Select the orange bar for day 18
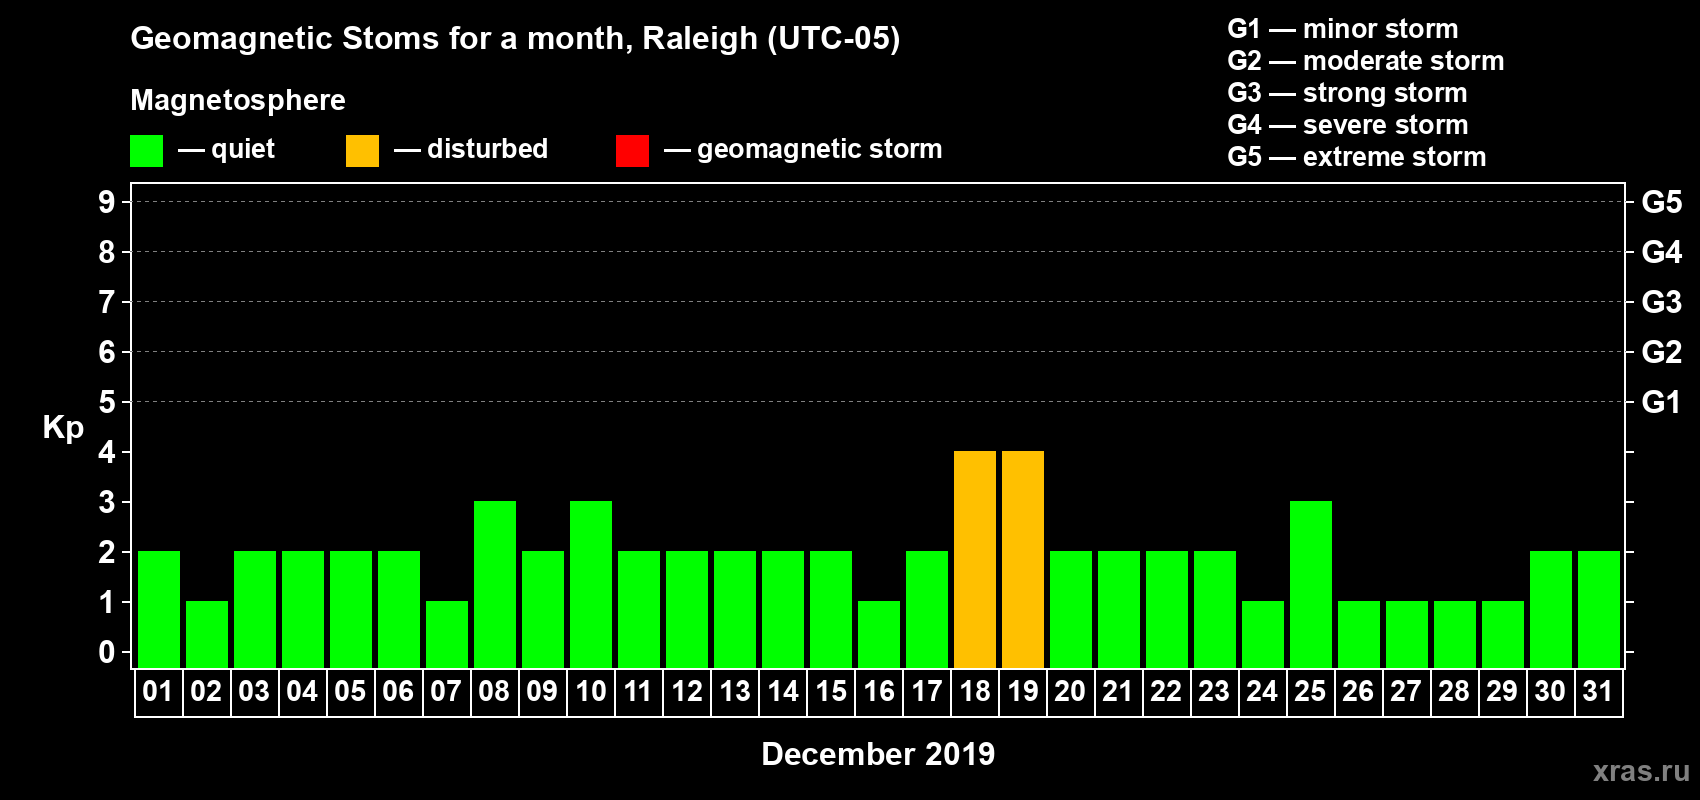 (x=975, y=559)
